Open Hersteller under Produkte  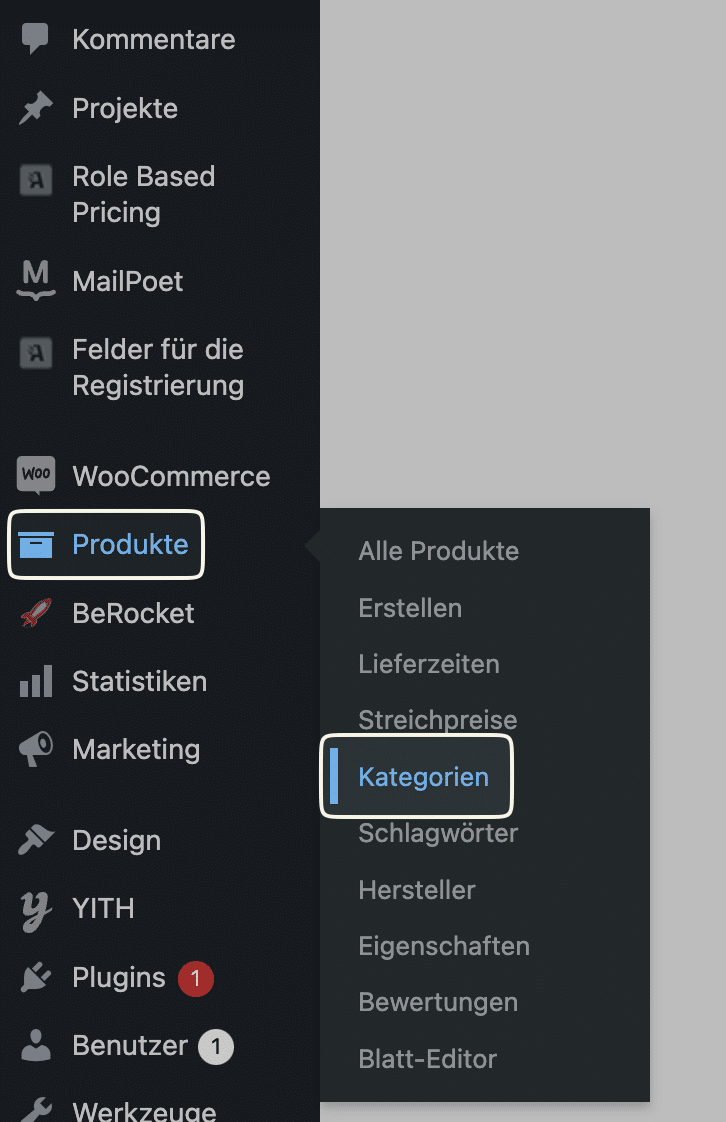[x=417, y=890]
